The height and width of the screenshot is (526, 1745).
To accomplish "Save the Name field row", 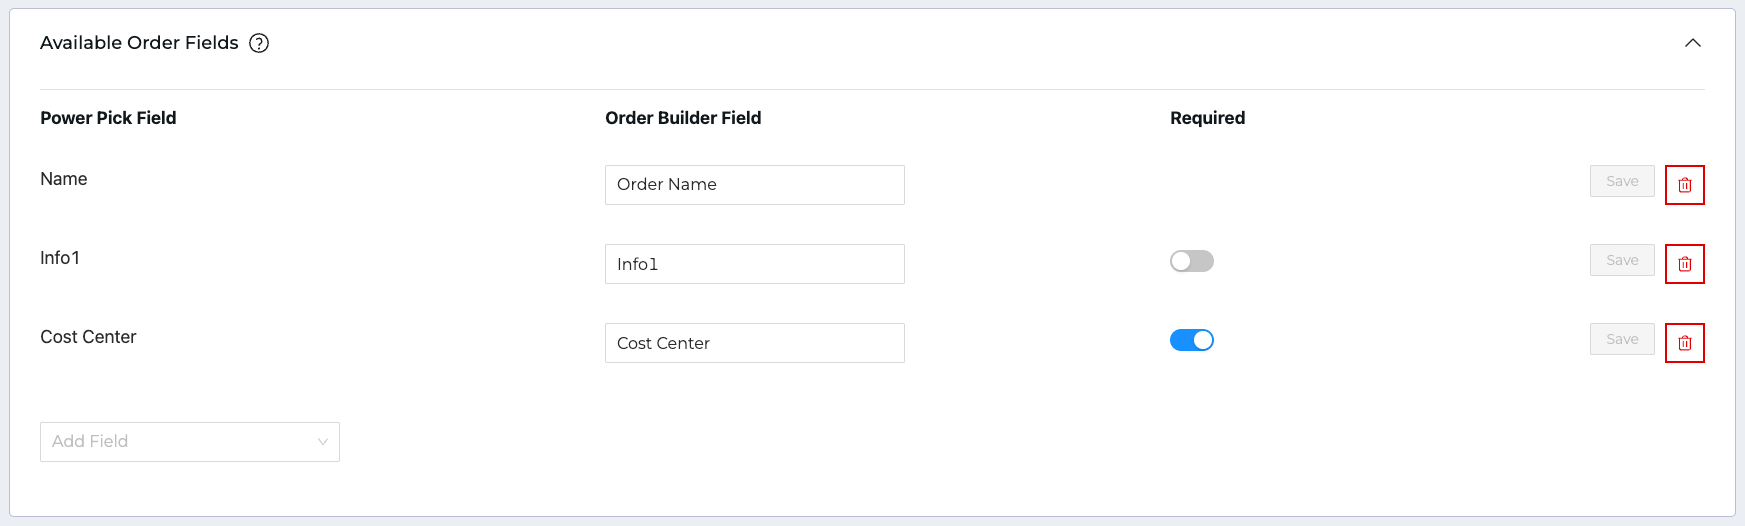I will (1621, 181).
